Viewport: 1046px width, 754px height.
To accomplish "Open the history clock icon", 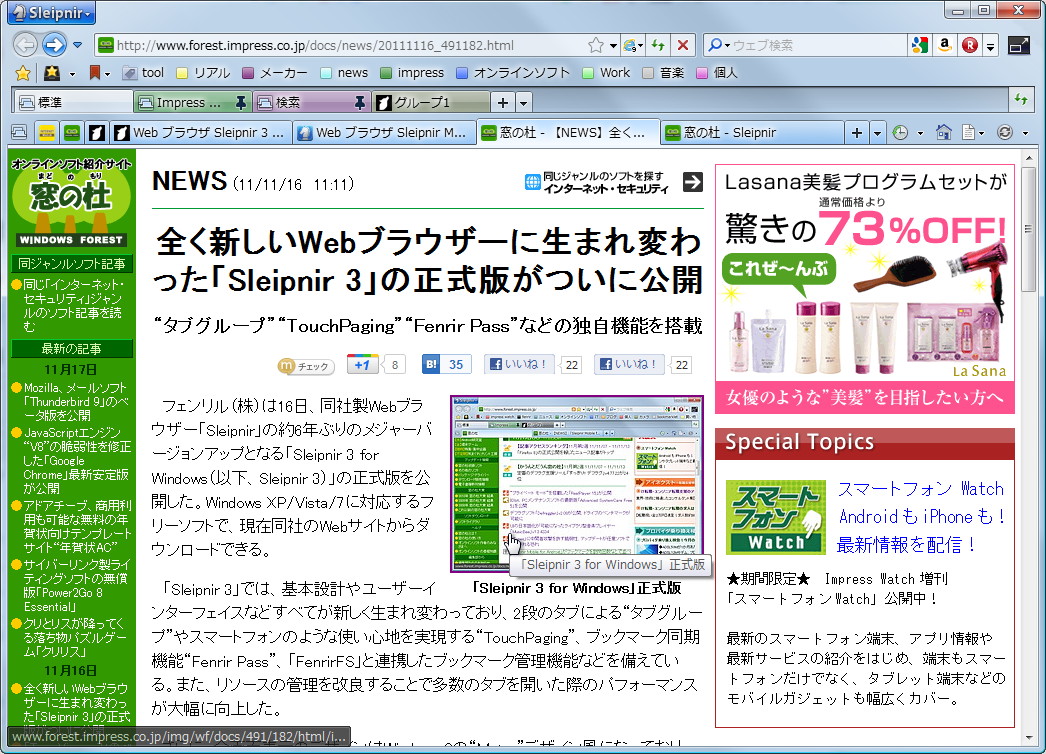I will click(901, 132).
